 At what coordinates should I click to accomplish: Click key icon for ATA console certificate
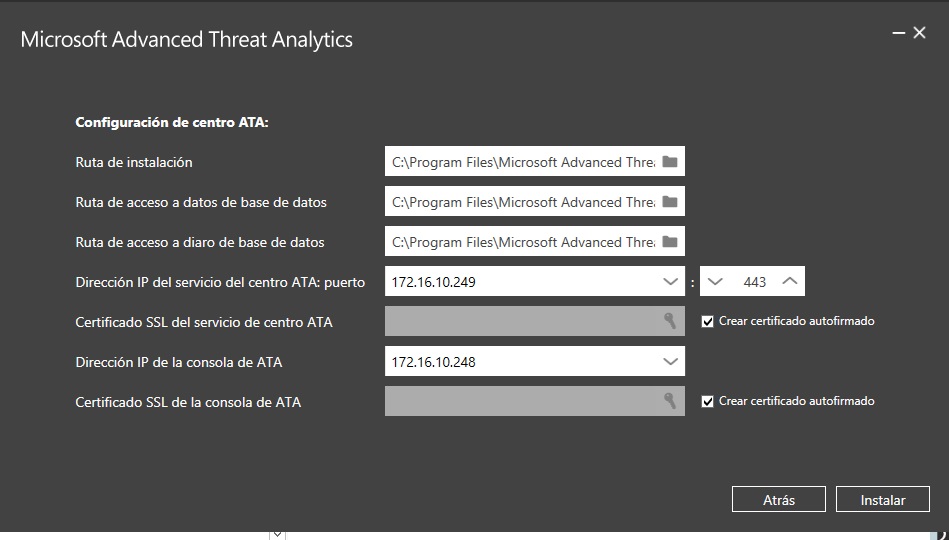(670, 401)
